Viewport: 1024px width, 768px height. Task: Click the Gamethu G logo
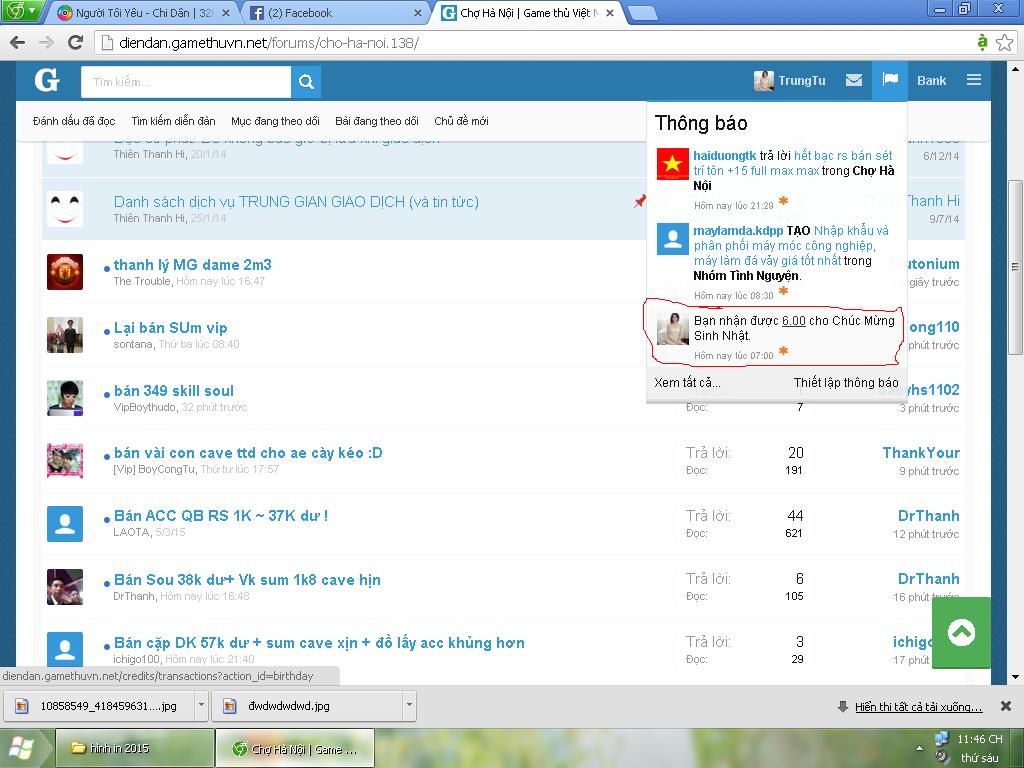46,81
